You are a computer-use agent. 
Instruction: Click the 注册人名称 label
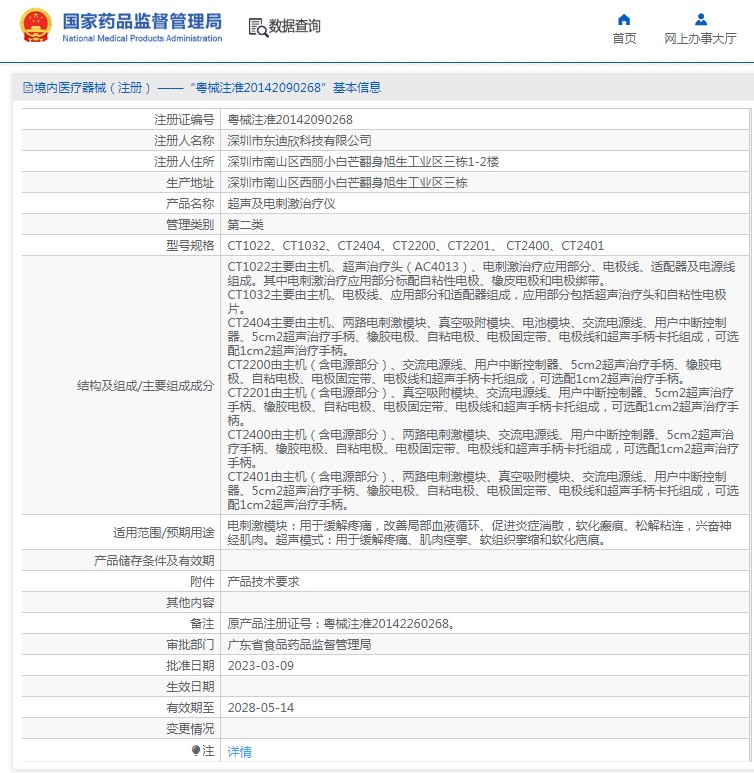tap(184, 141)
